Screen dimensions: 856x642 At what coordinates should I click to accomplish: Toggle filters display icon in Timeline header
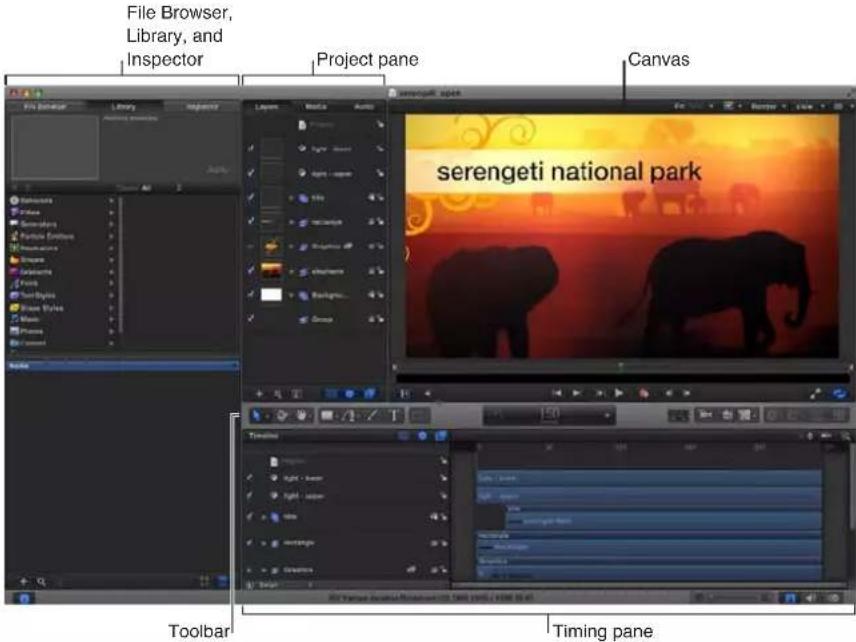(x=441, y=436)
